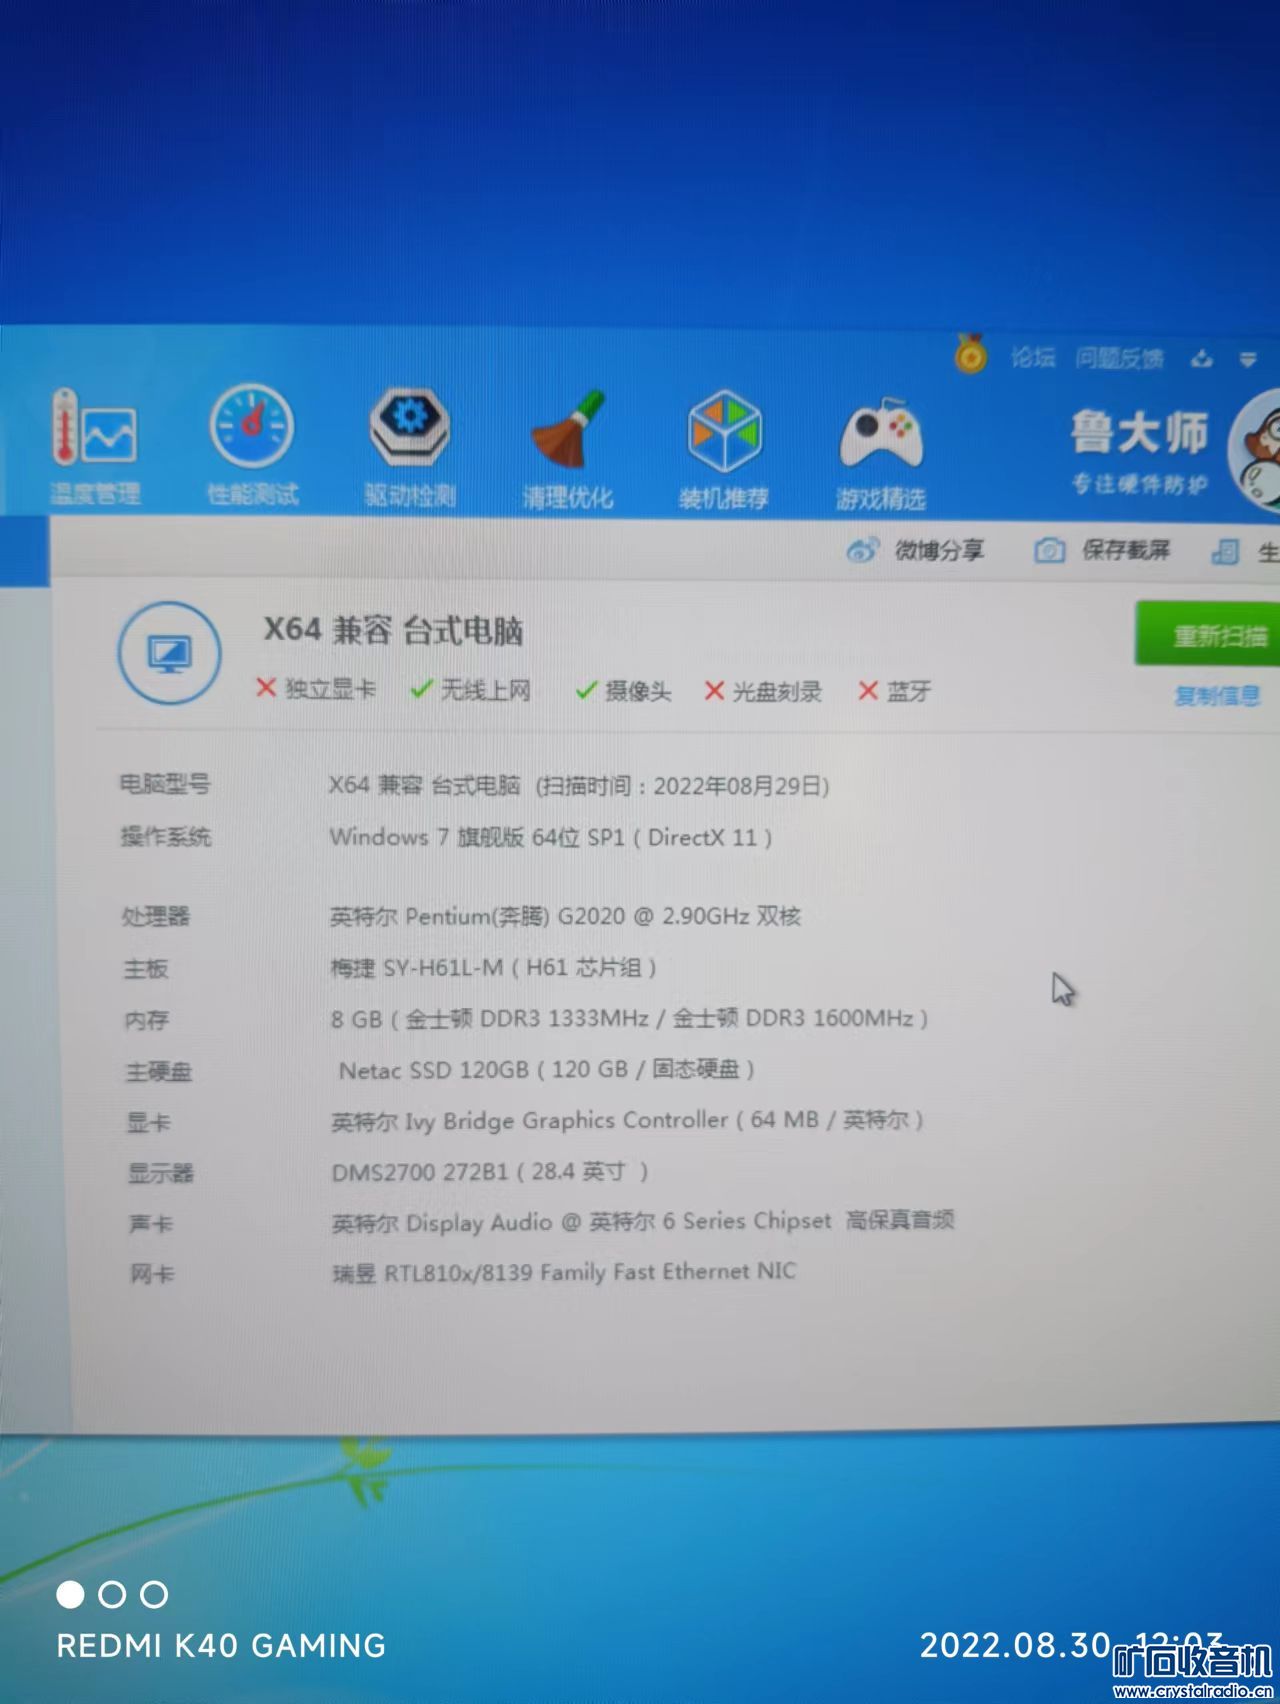Viewport: 1280px width, 1704px height.
Task: Click the desktop computer monitor icon
Action: pyautogui.click(x=170, y=654)
